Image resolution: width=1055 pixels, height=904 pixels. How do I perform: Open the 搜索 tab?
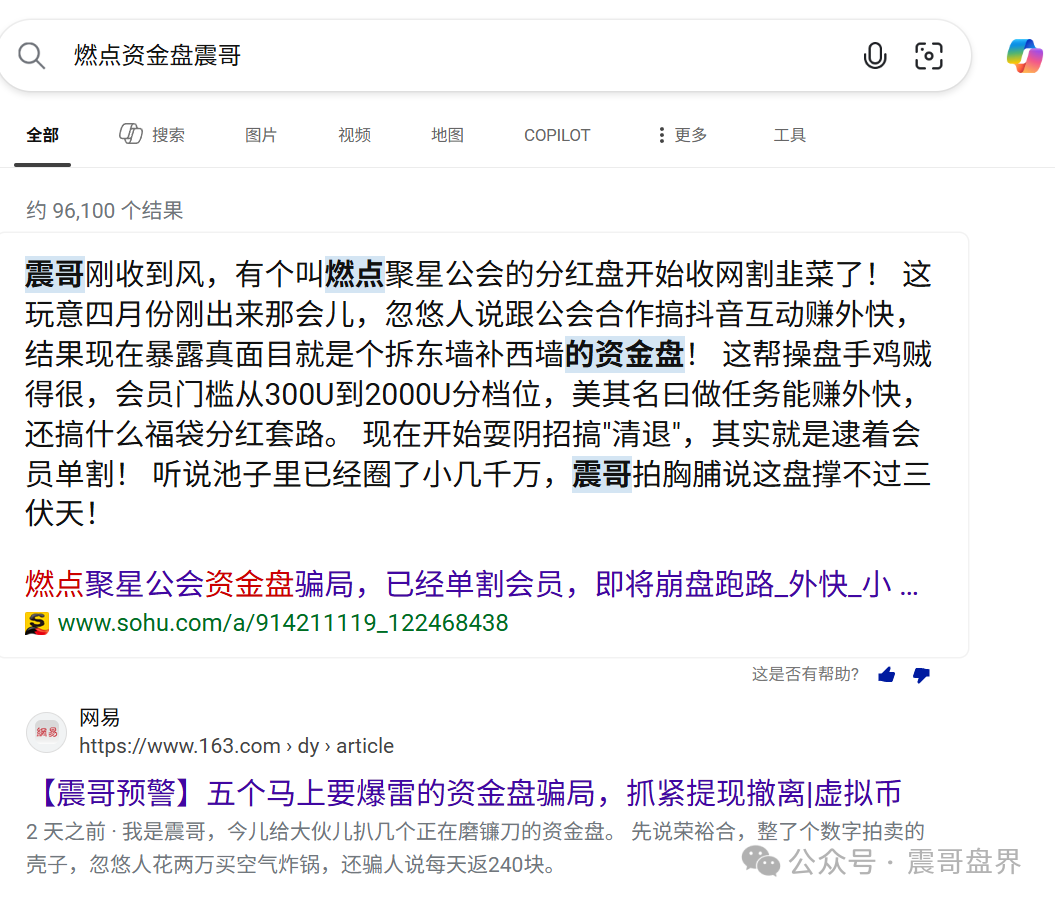(152, 135)
